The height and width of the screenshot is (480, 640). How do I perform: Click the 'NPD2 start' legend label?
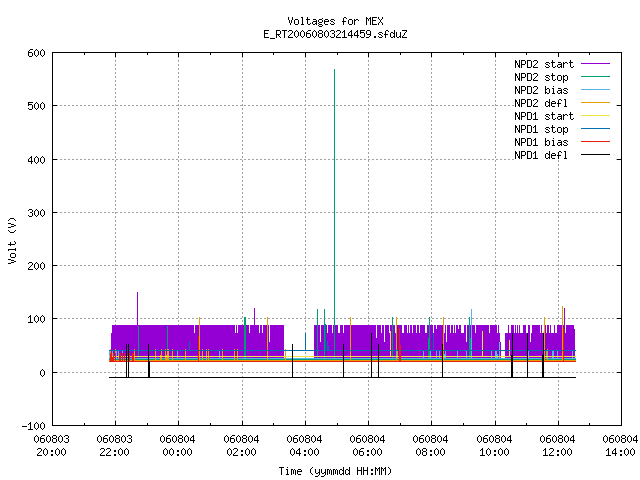tap(544, 64)
